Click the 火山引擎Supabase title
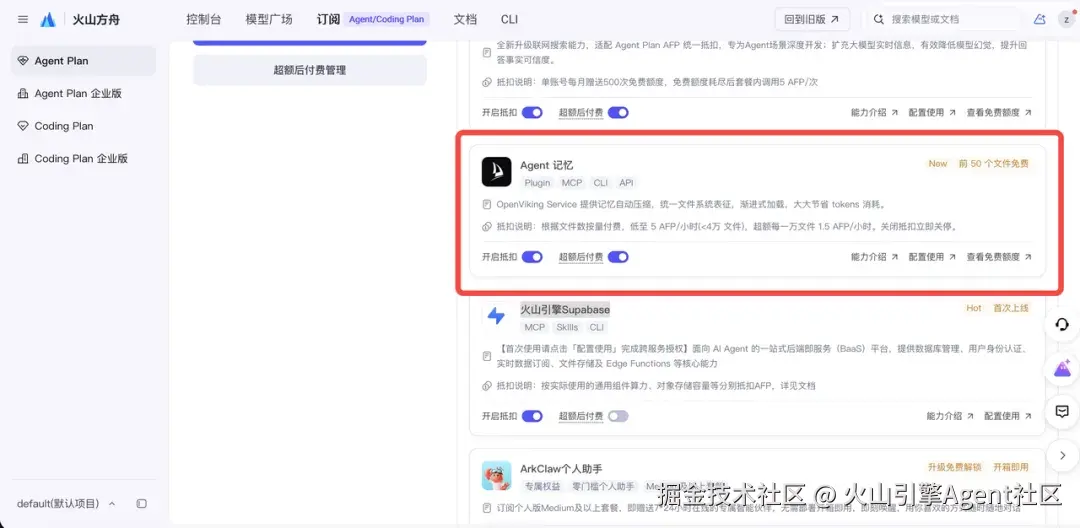 tap(565, 310)
